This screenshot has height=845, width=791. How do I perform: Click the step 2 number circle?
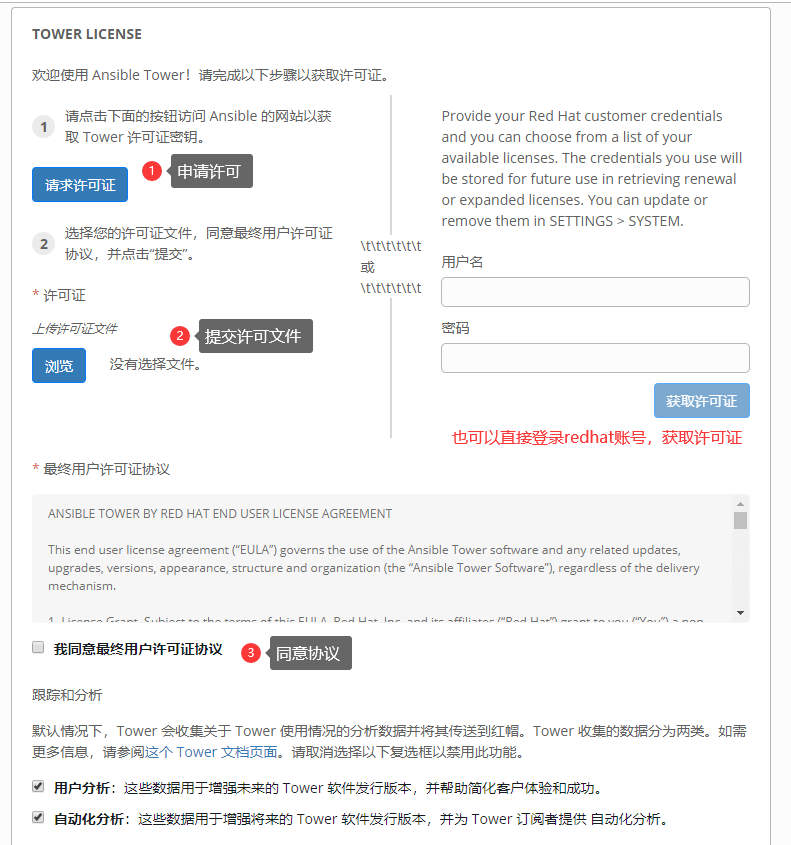click(x=44, y=244)
